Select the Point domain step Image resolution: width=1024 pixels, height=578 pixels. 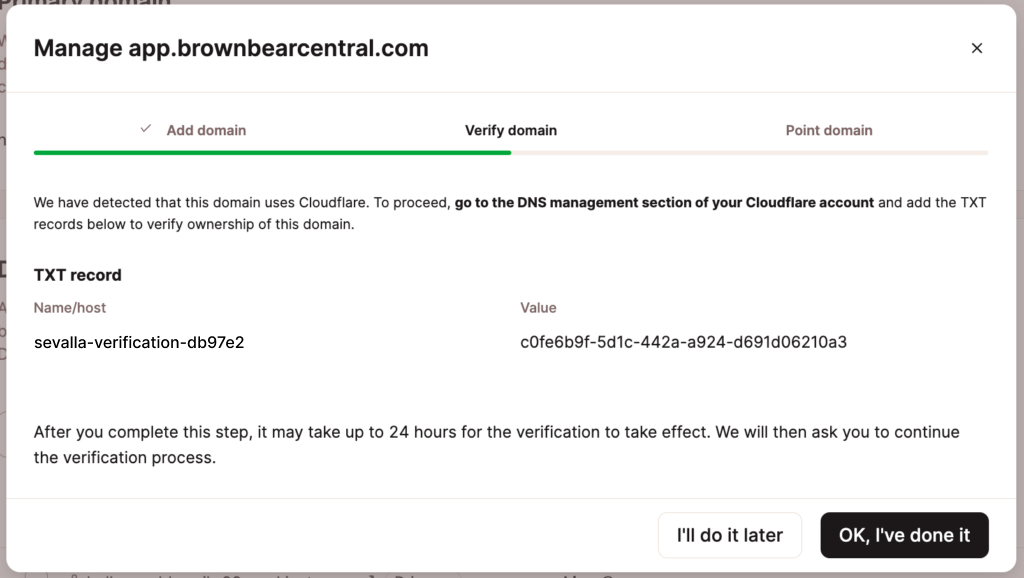point(829,130)
